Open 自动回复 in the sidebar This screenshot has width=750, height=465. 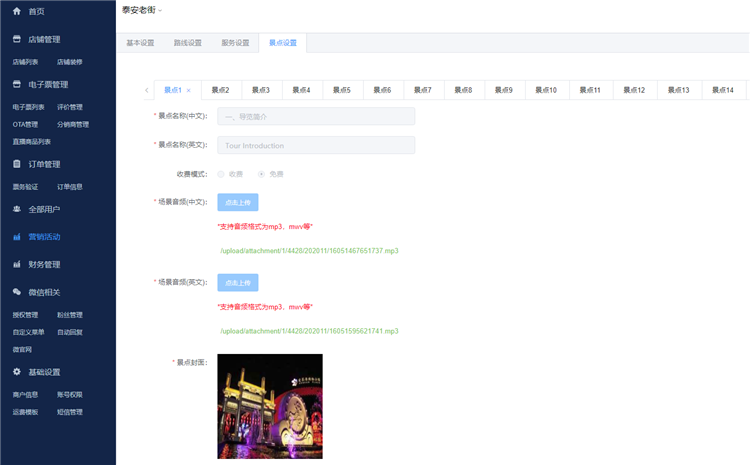coord(70,332)
